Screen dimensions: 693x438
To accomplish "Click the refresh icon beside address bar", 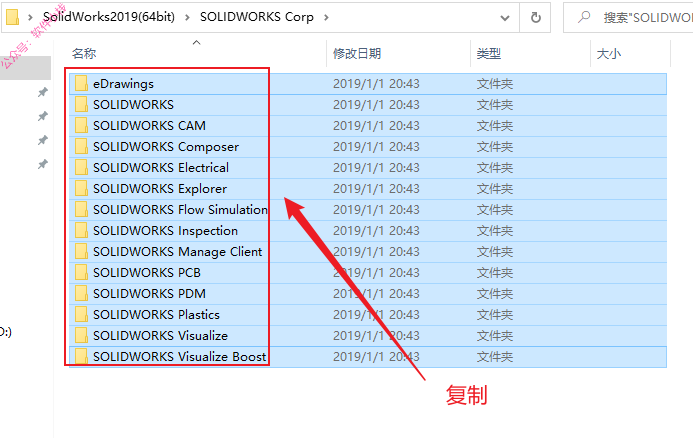I will coord(535,17).
